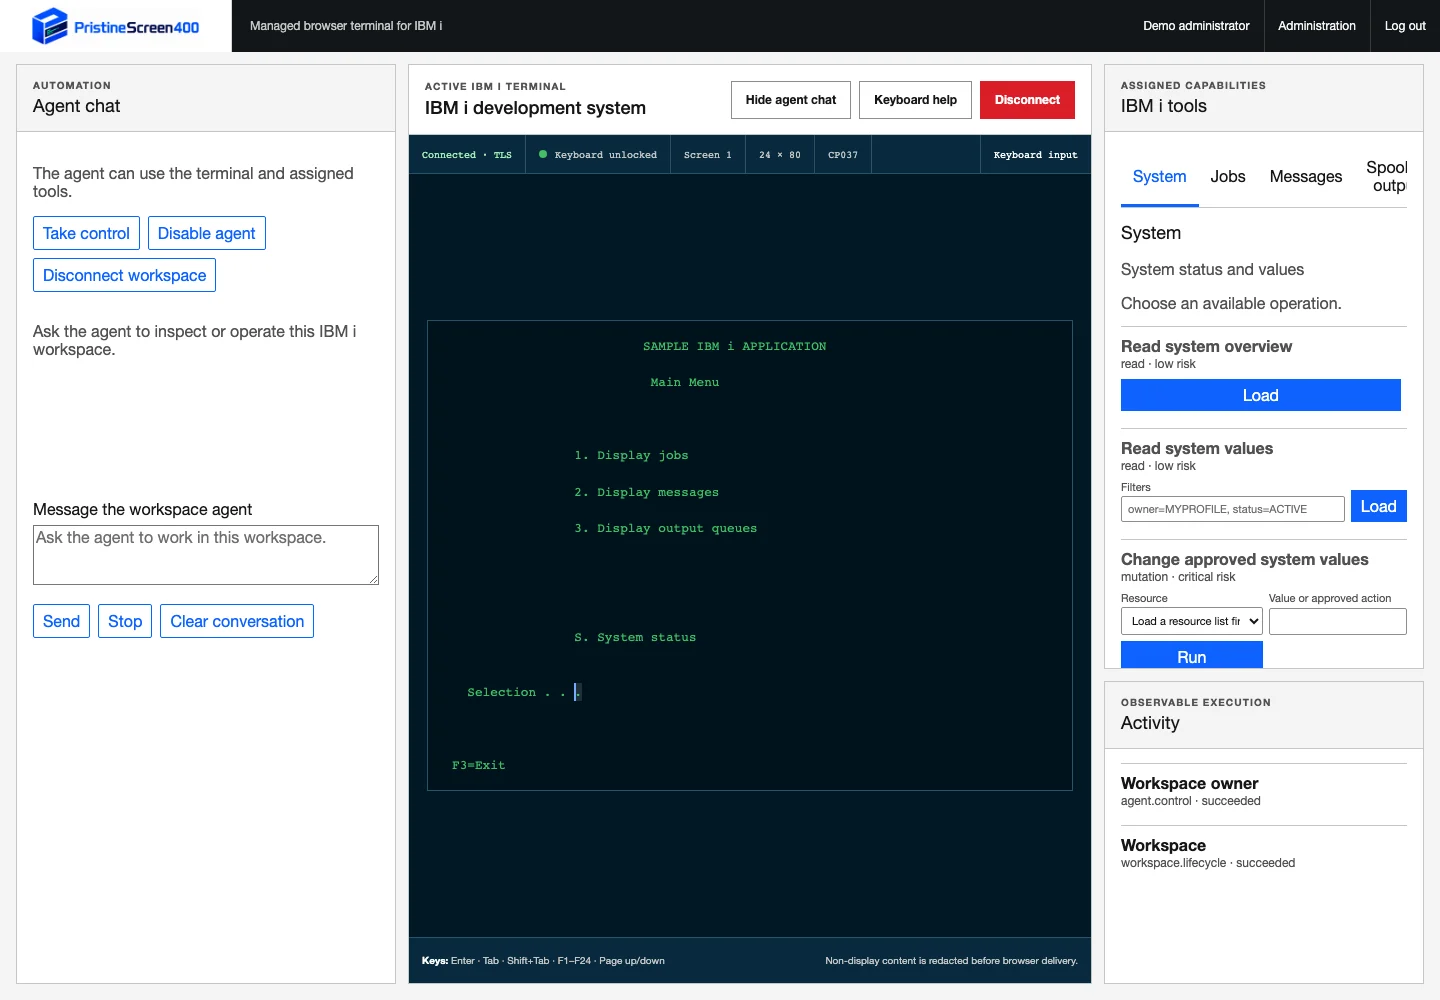Load the system overview
The width and height of the screenshot is (1440, 1000).
pos(1260,395)
